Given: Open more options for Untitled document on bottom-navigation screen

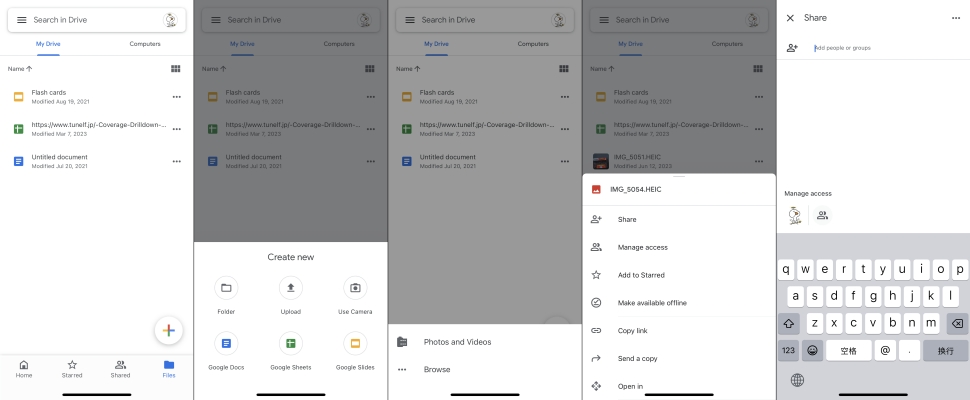Looking at the screenshot, I should [176, 161].
